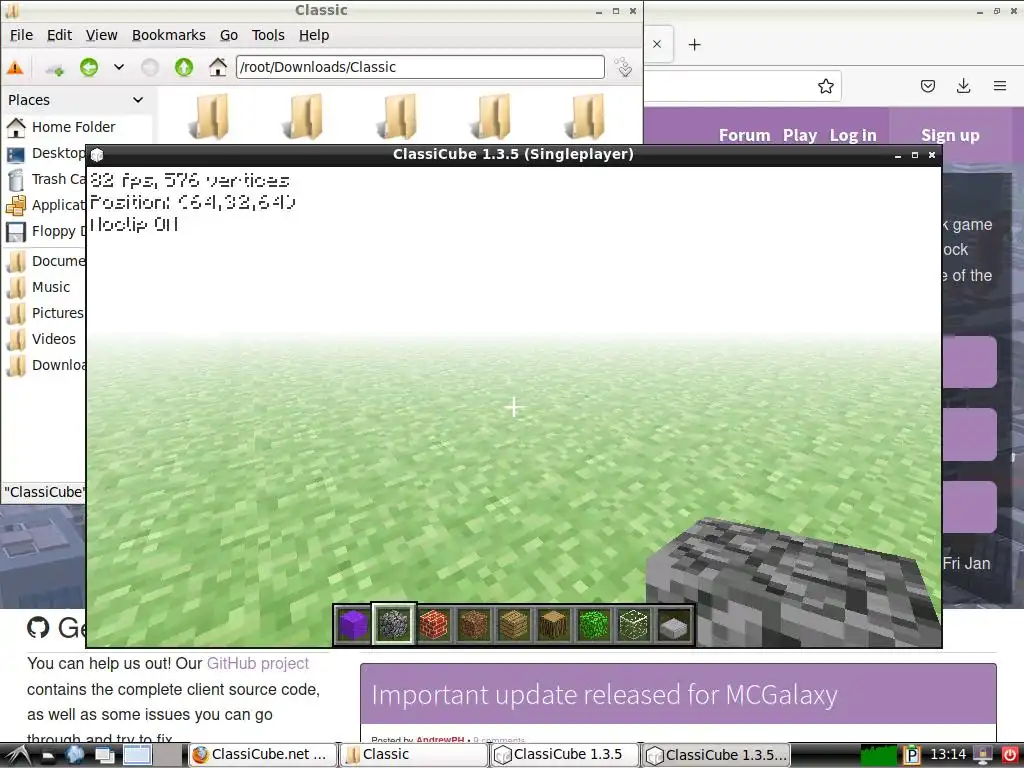Open the system start menu in taskbar
The width and height of the screenshot is (1024, 768).
(x=16, y=755)
